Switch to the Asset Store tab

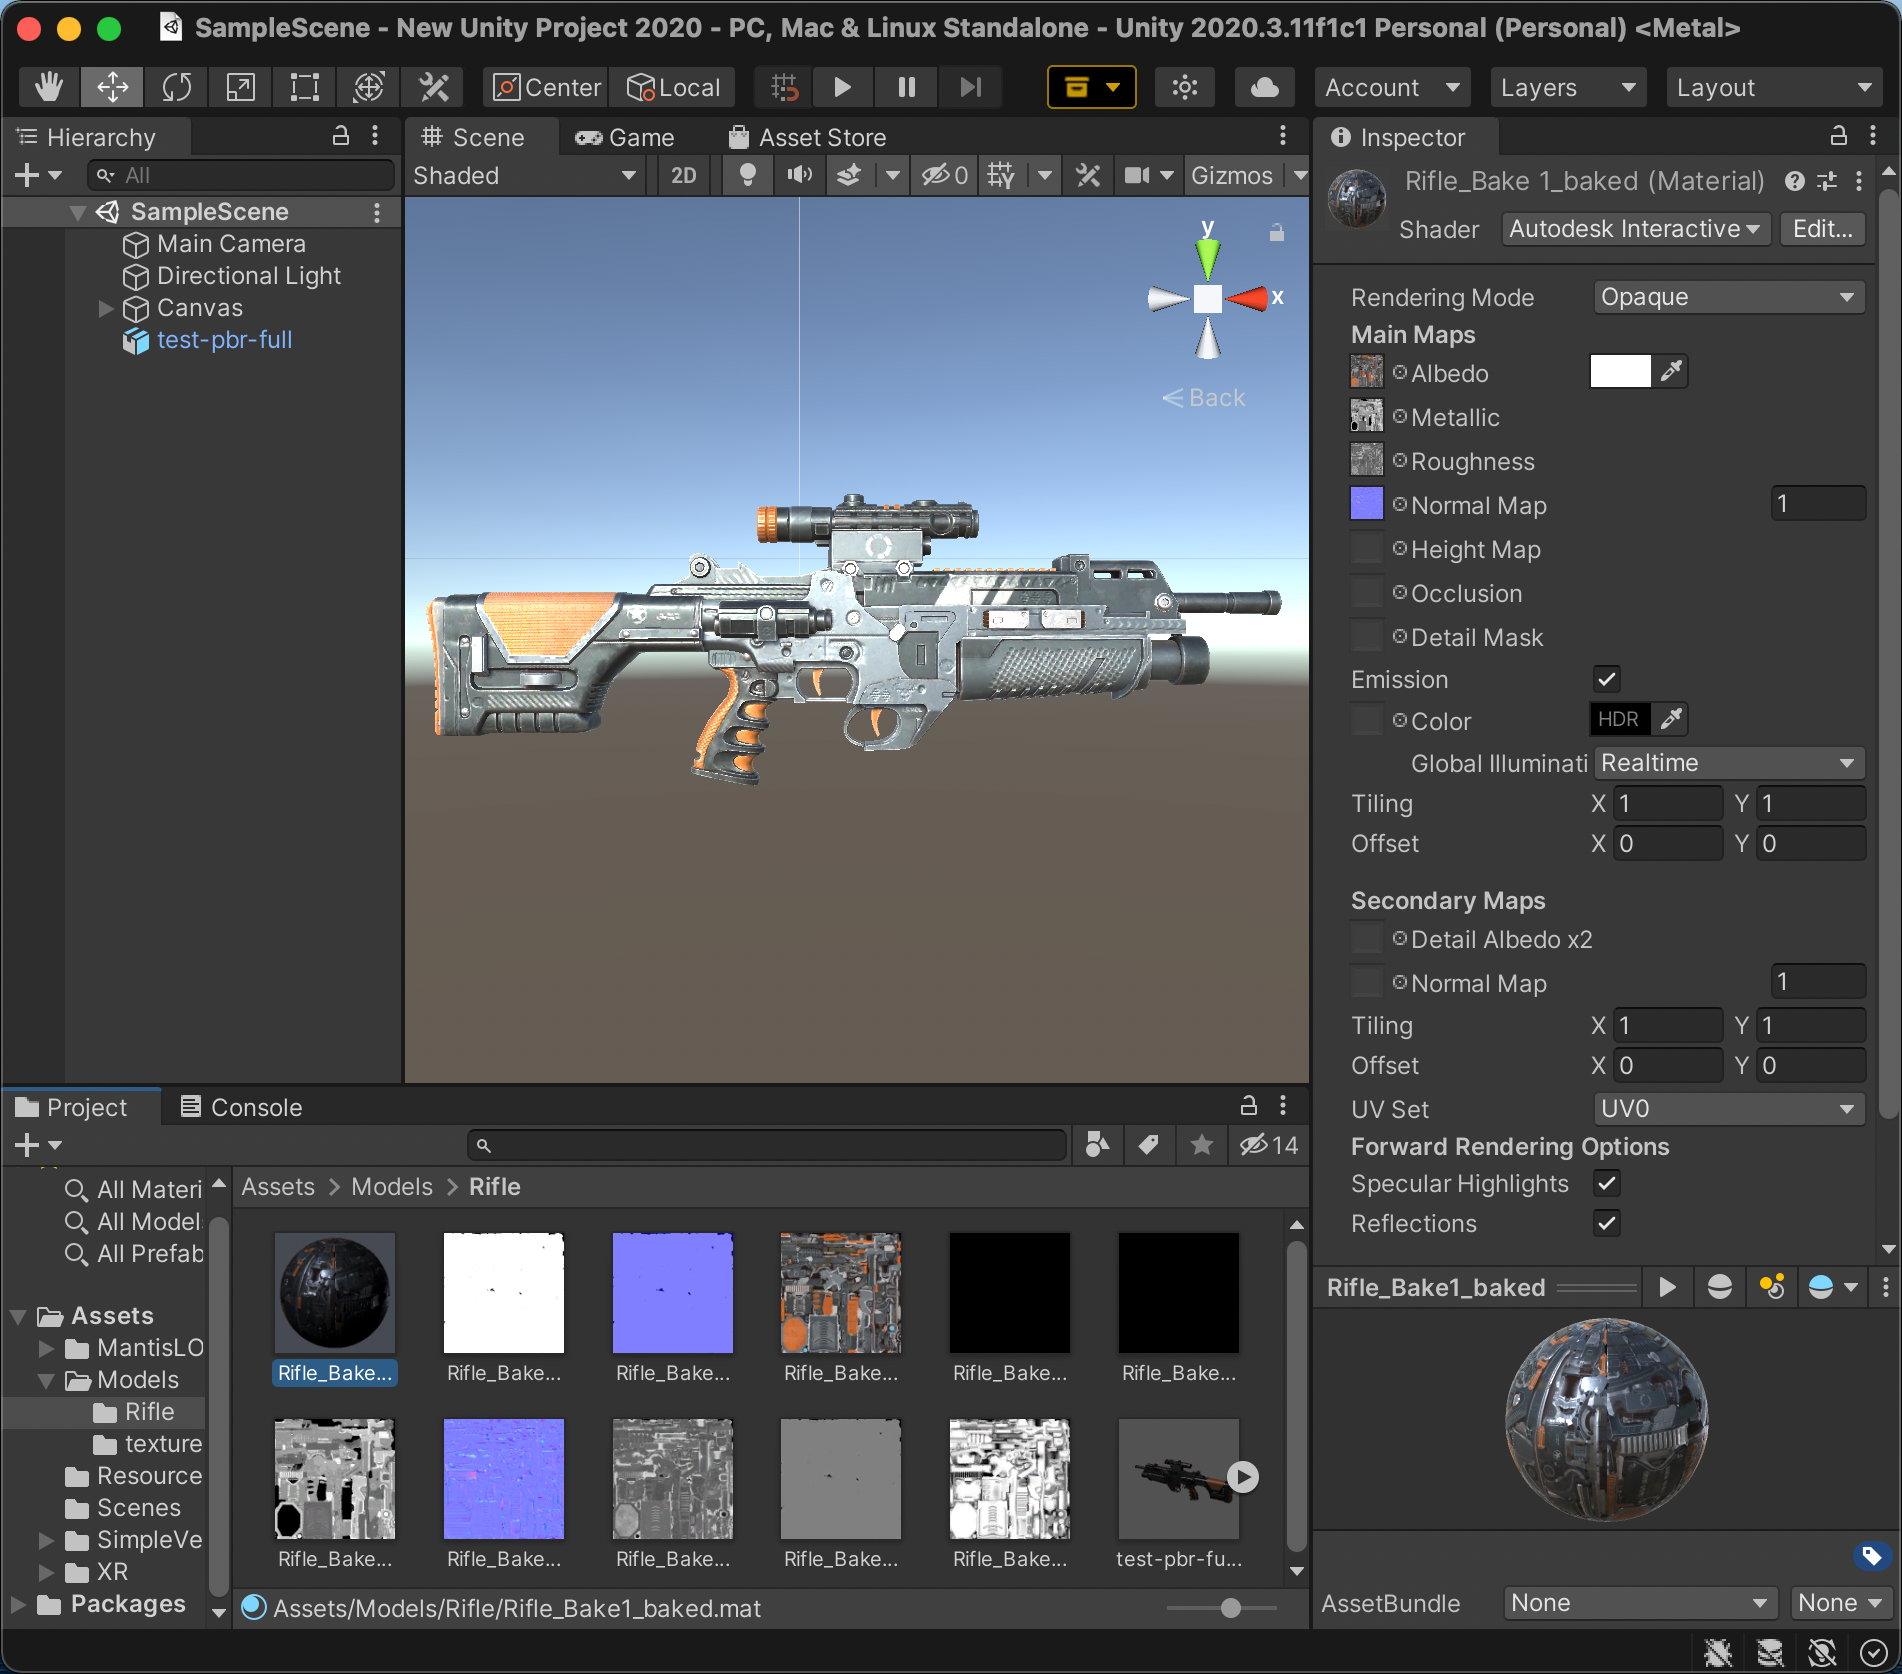[x=808, y=138]
